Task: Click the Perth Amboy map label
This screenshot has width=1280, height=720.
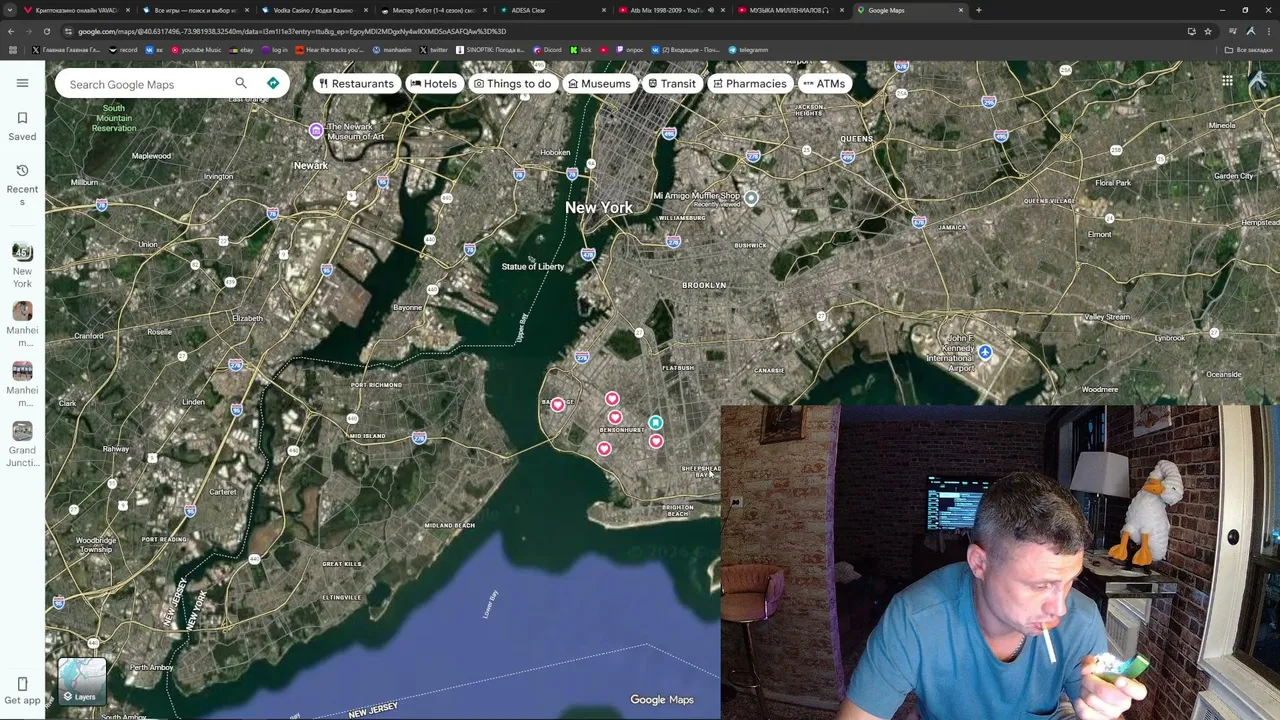Action: pos(151,668)
